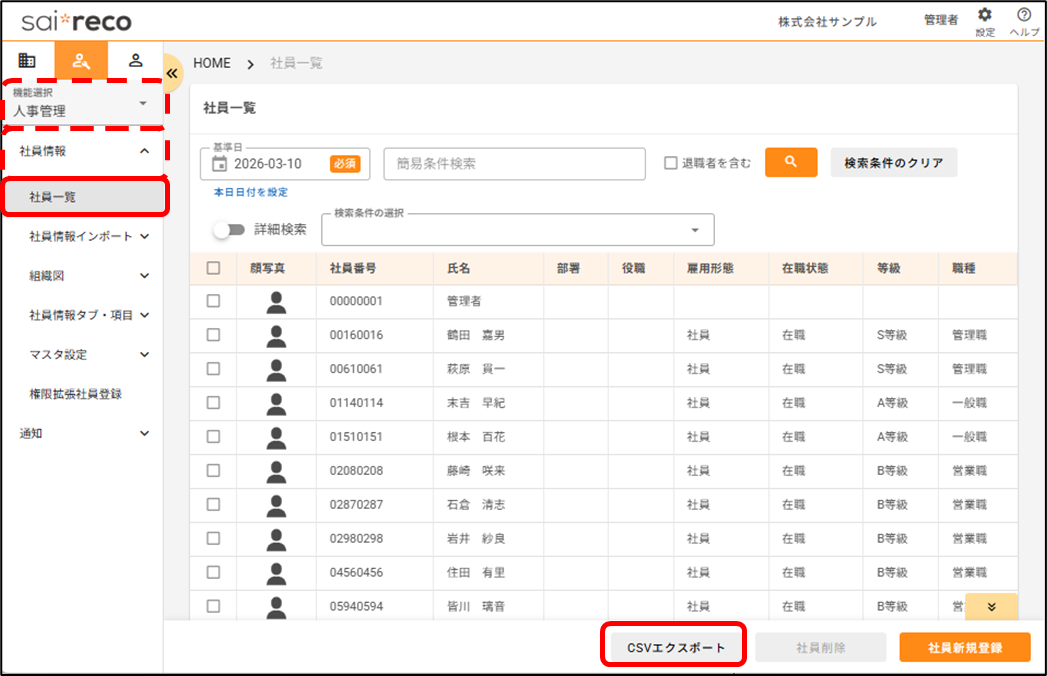Open 権限拡張社員登録 menu item
Image resolution: width=1047 pixels, height=676 pixels.
(76, 394)
